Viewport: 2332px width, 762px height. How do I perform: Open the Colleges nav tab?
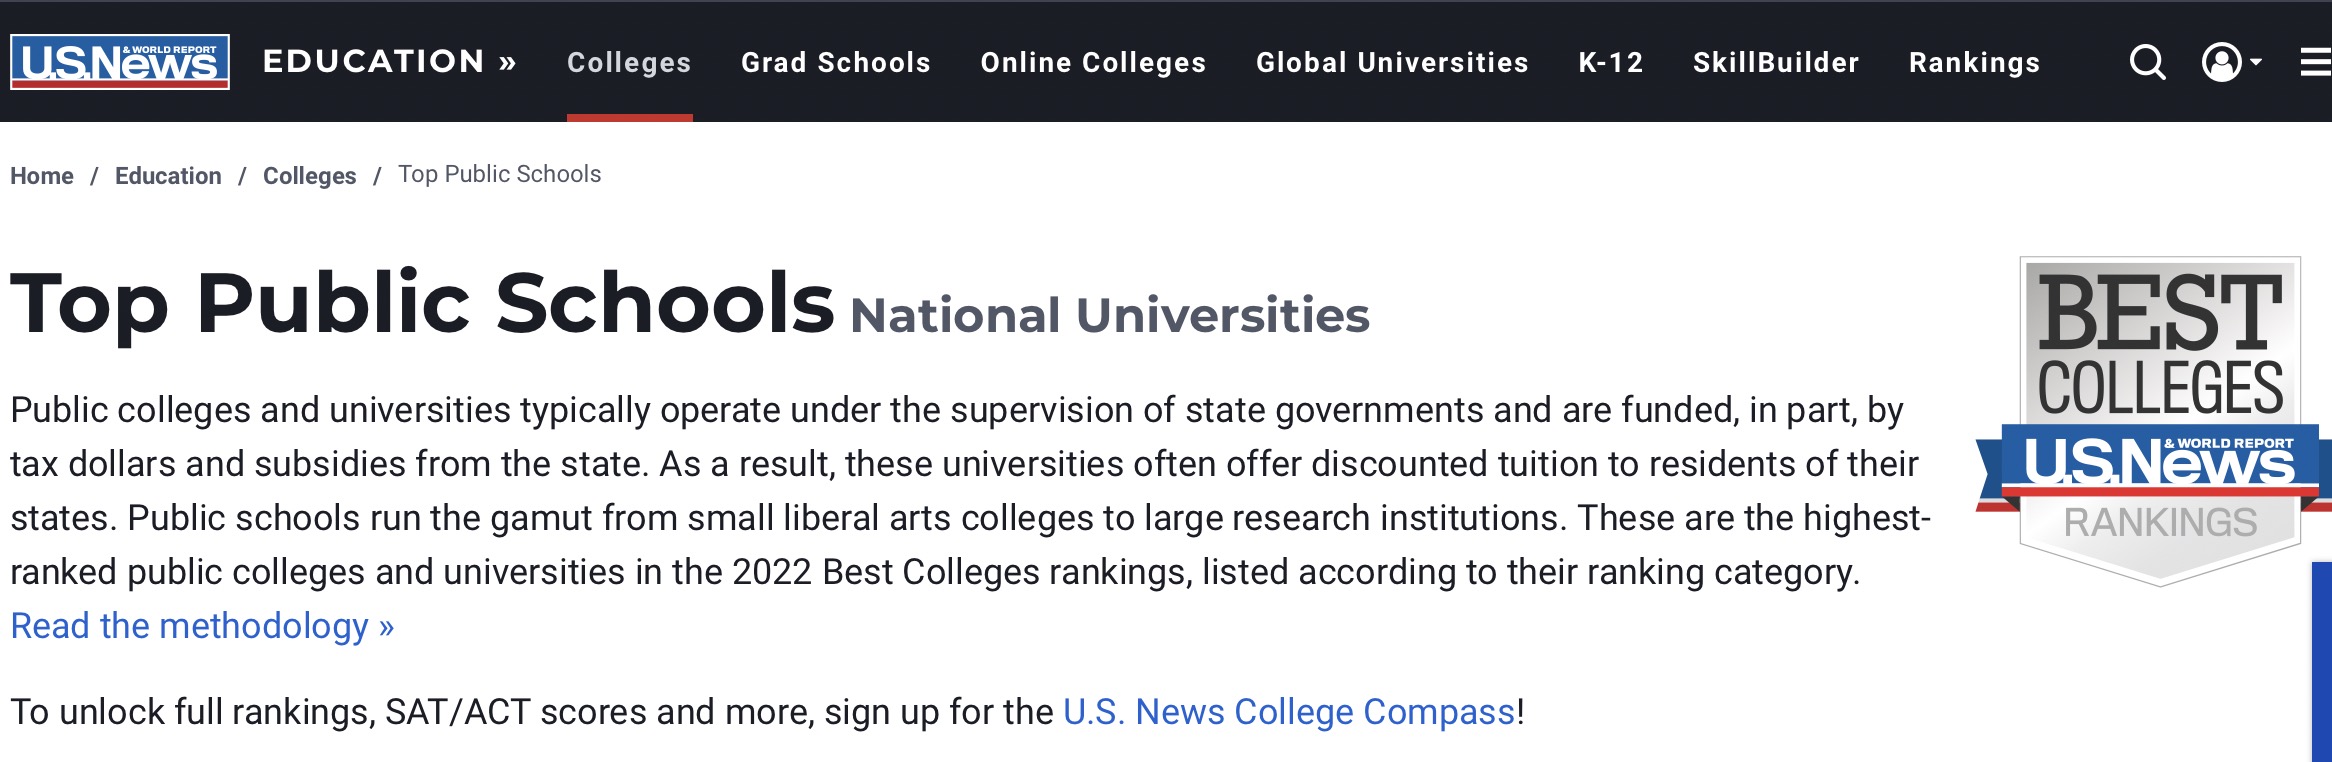(629, 62)
